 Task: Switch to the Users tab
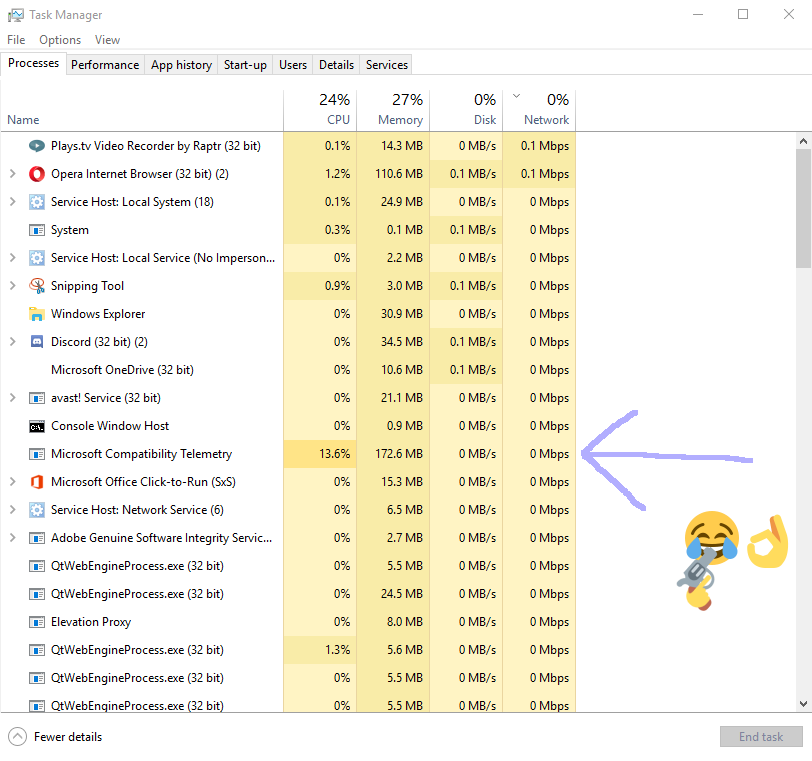[293, 65]
